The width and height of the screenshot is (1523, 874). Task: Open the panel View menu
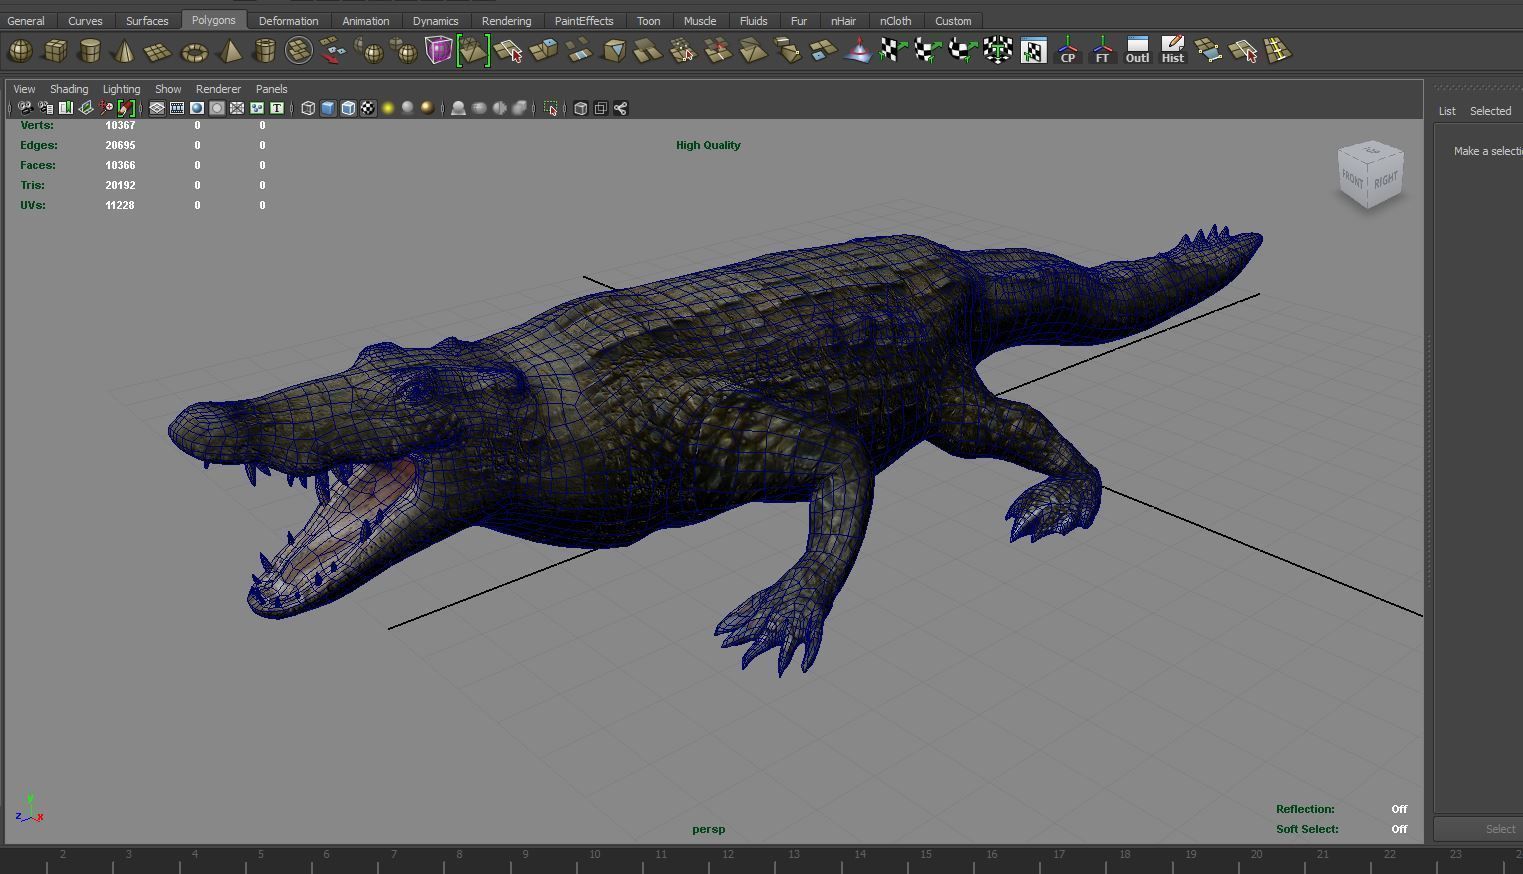24,89
